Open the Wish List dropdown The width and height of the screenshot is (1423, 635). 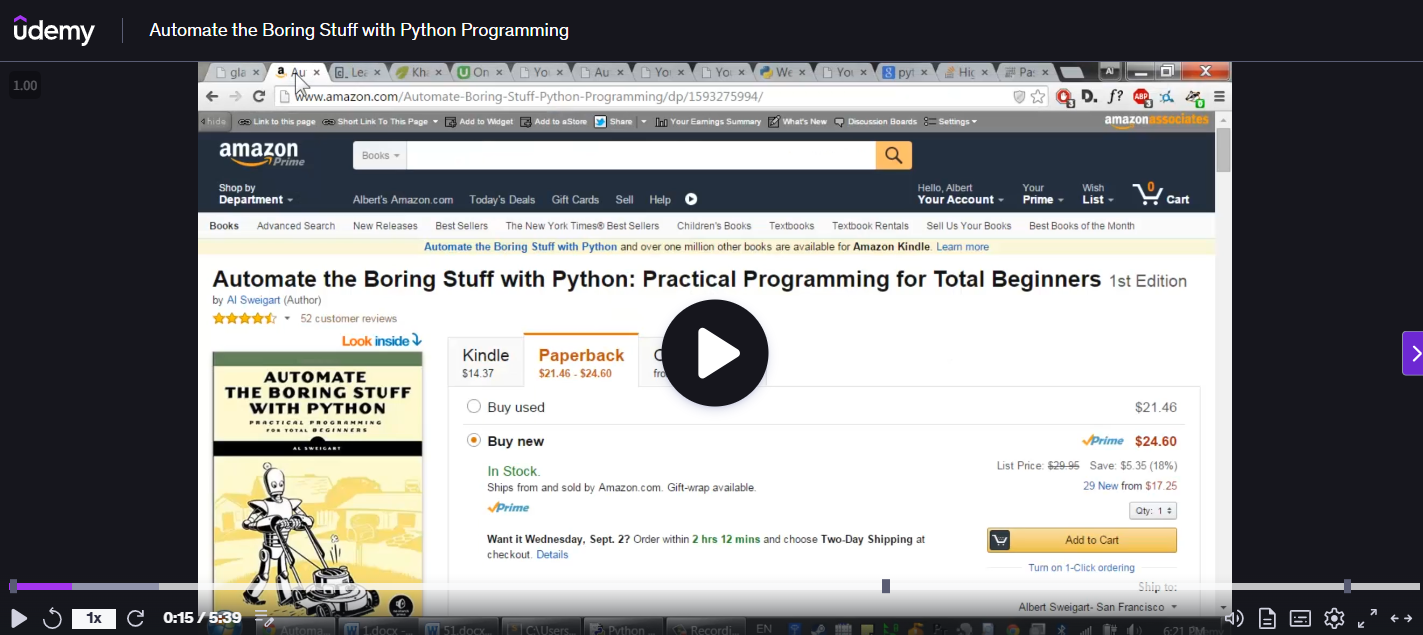[x=1097, y=194]
